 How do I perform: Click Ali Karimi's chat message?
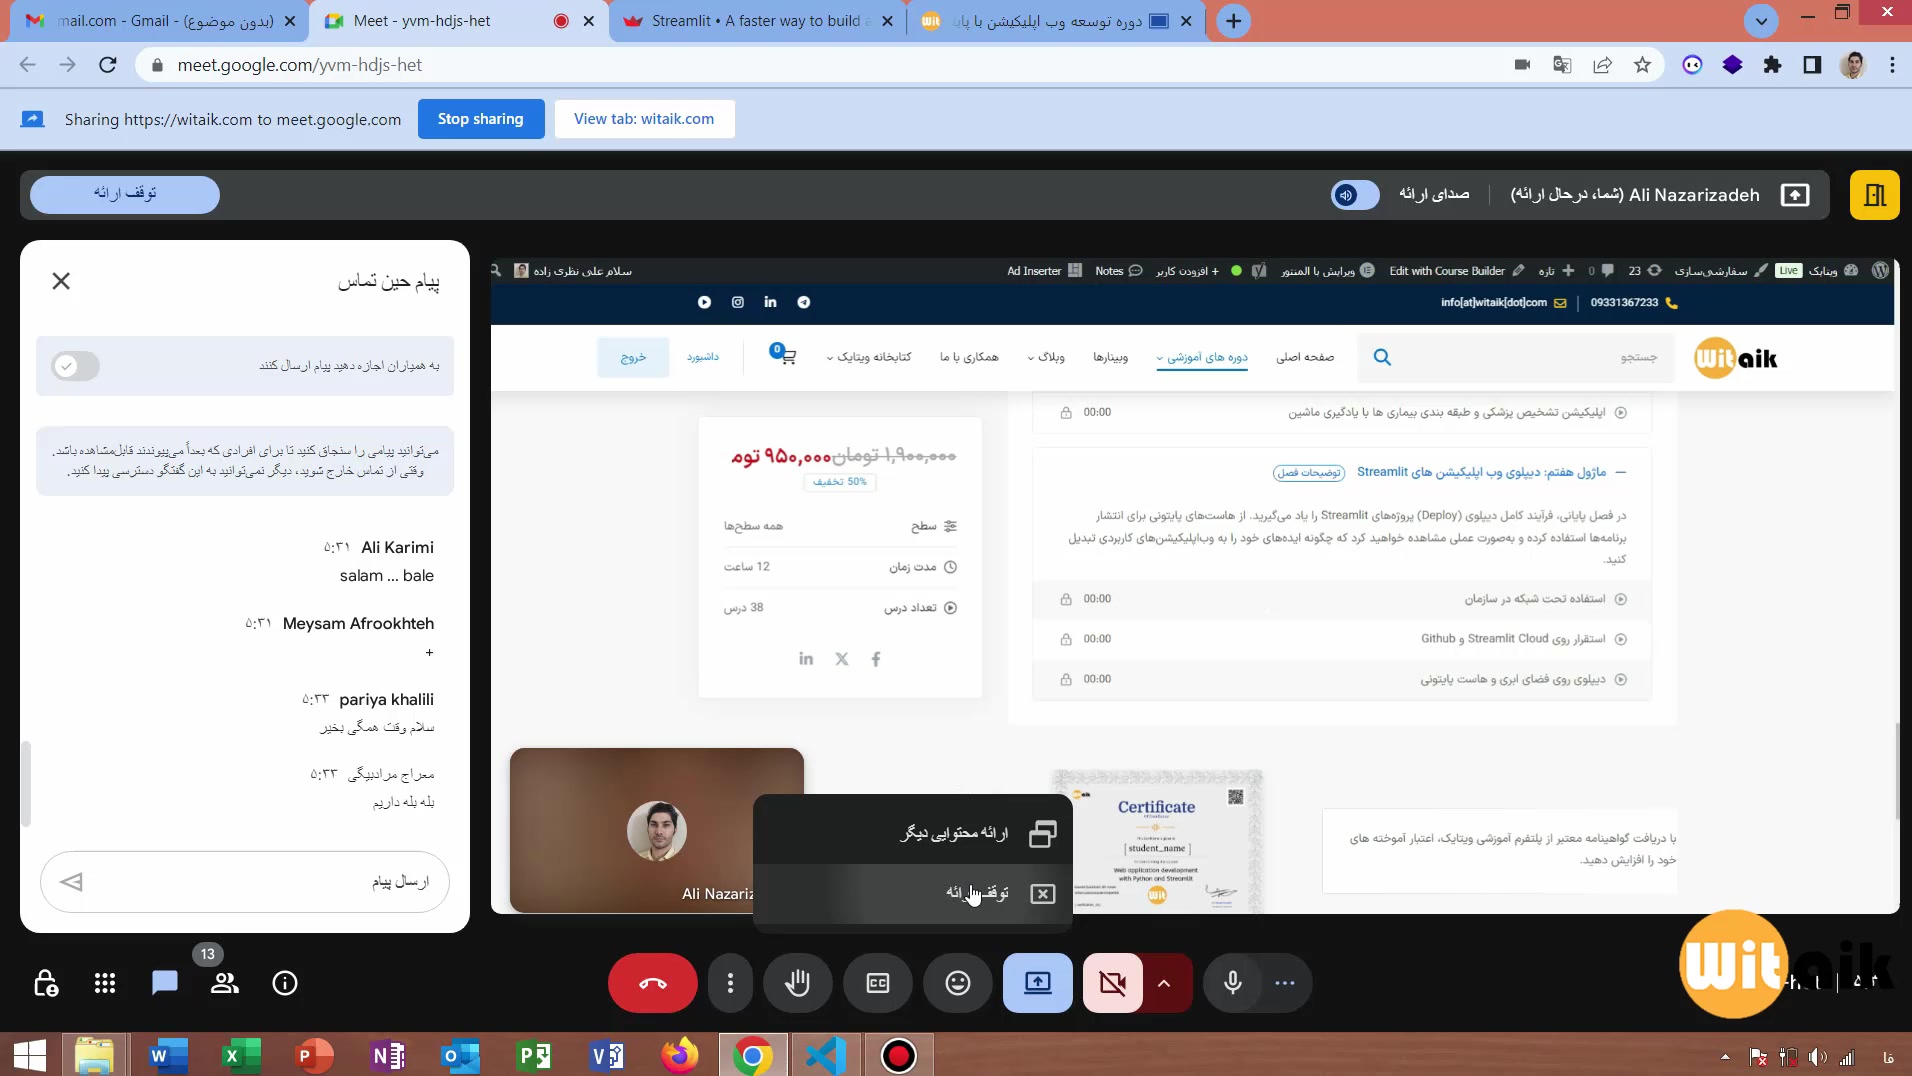(387, 576)
